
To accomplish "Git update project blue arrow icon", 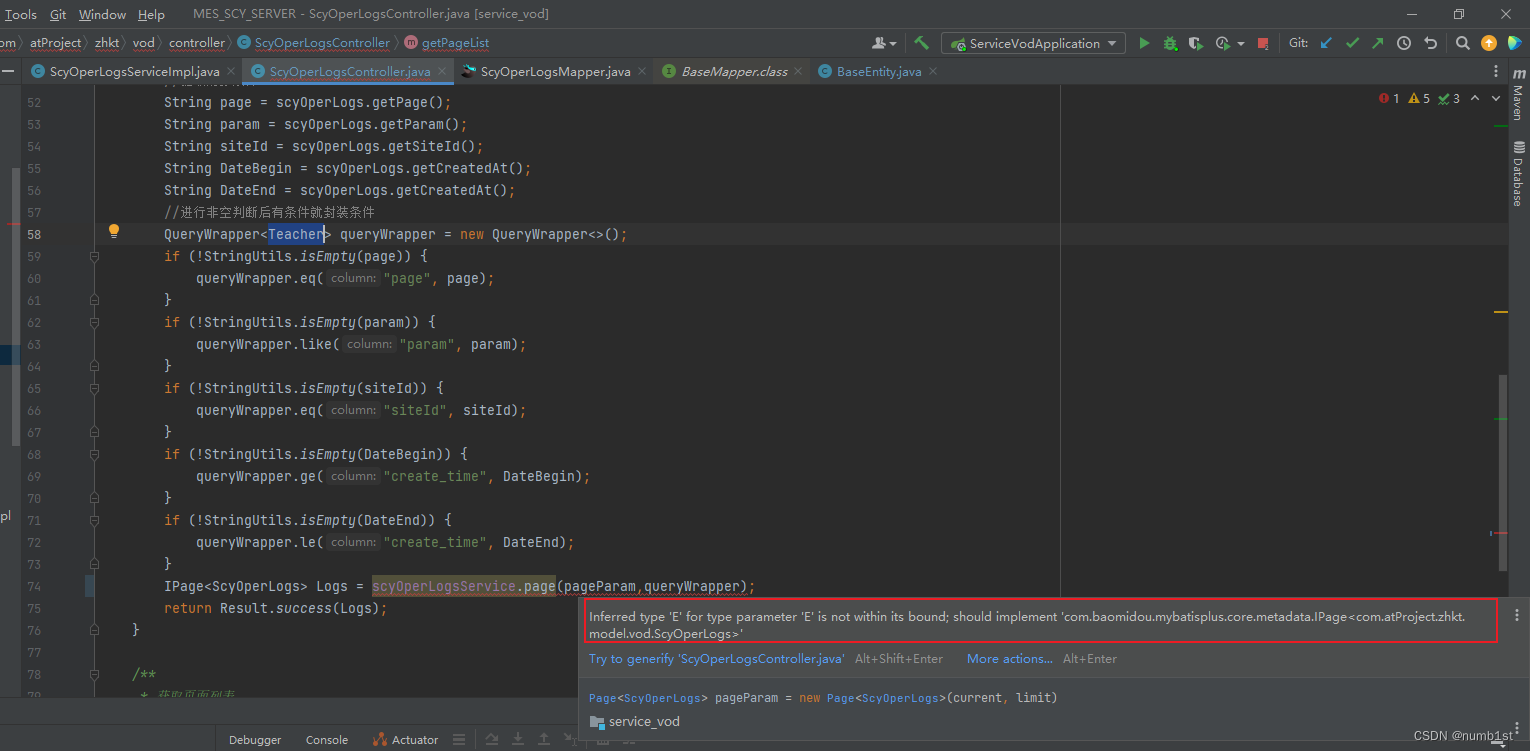I will click(1327, 43).
